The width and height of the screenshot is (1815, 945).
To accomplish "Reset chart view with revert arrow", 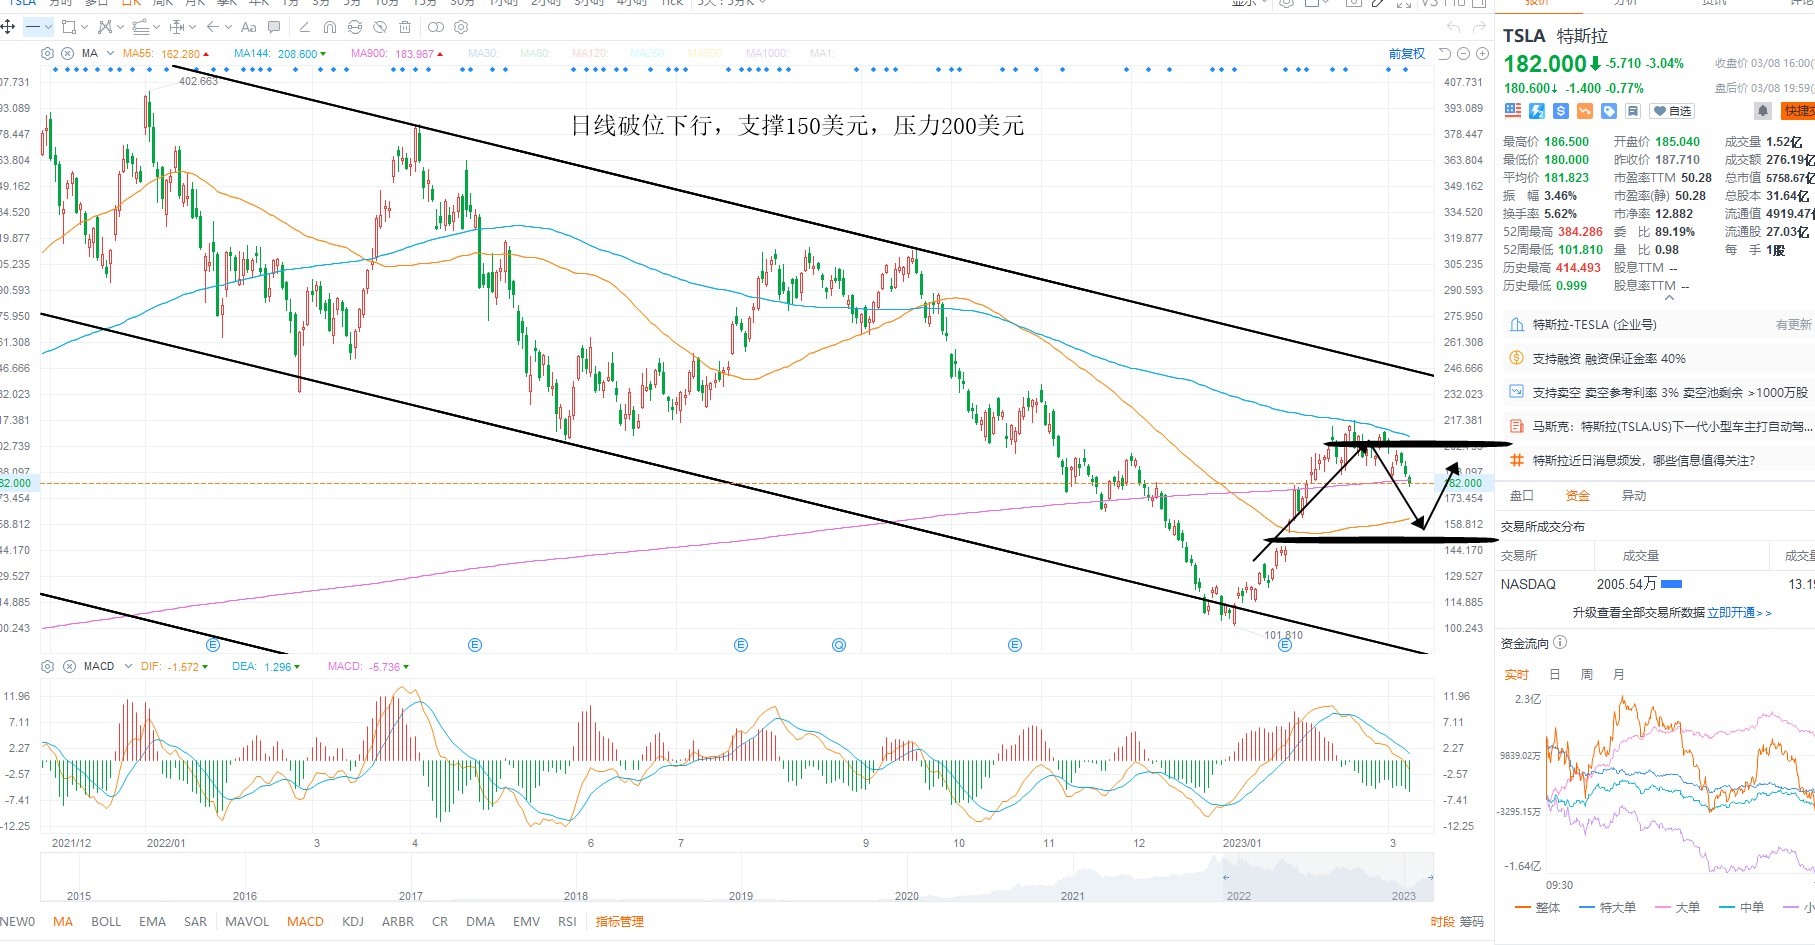I will coord(1444,53).
